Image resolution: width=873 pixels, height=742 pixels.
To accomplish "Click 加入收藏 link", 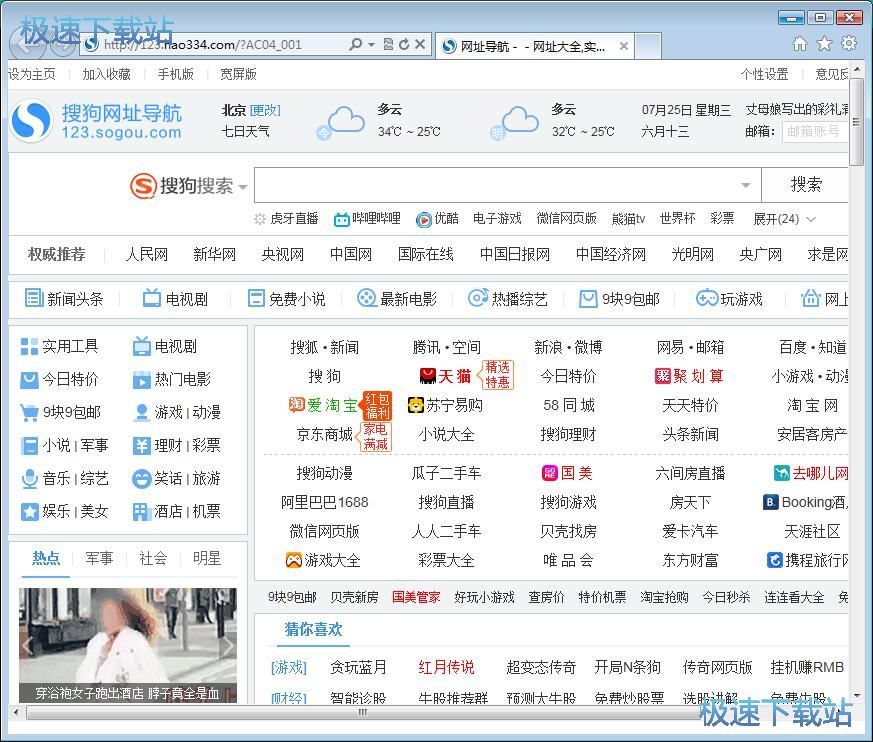I will [x=106, y=74].
